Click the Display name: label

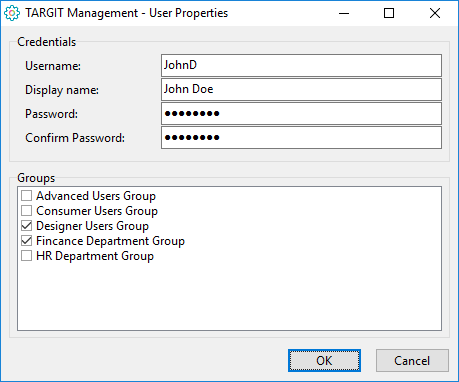[62, 90]
